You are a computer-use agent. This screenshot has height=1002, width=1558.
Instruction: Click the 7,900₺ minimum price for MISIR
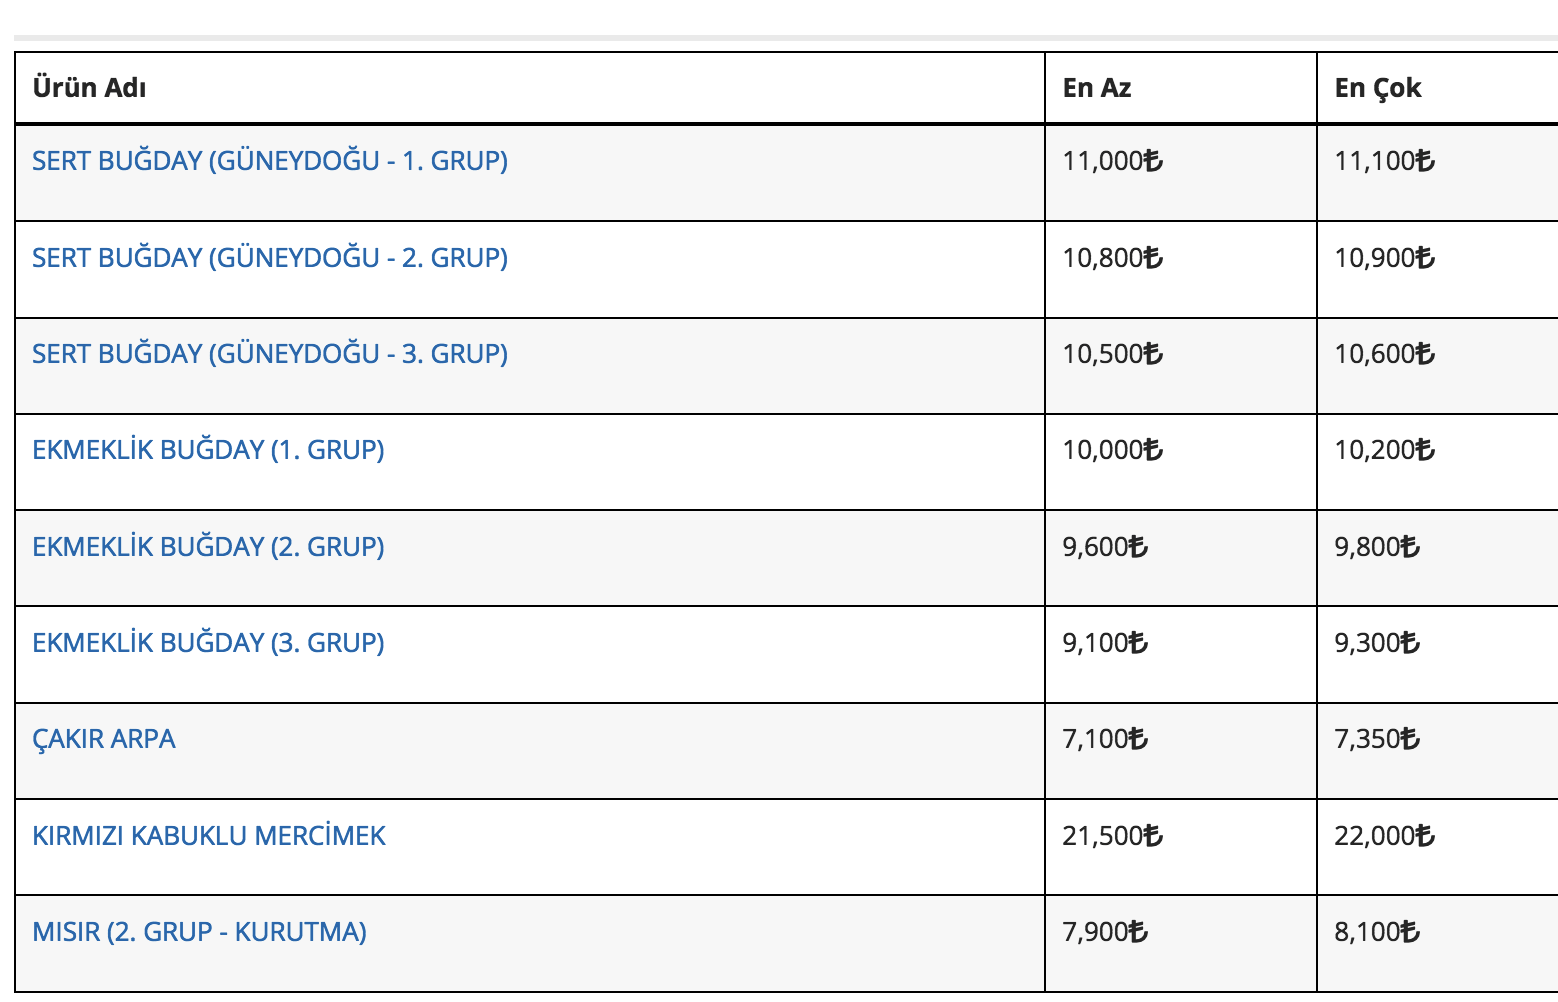click(1105, 932)
